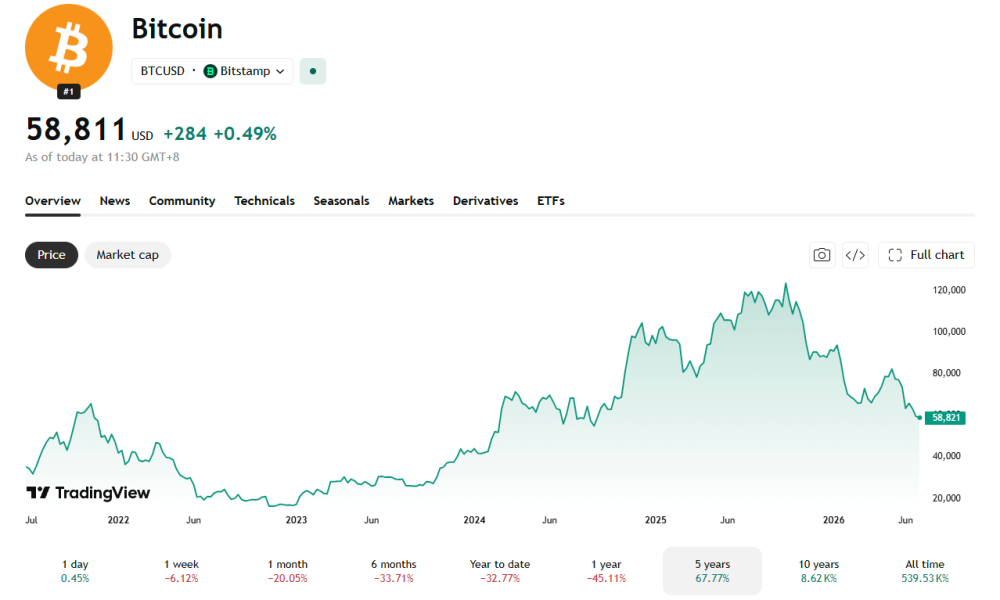Select the All time range
1000x600 pixels.
coord(925,571)
